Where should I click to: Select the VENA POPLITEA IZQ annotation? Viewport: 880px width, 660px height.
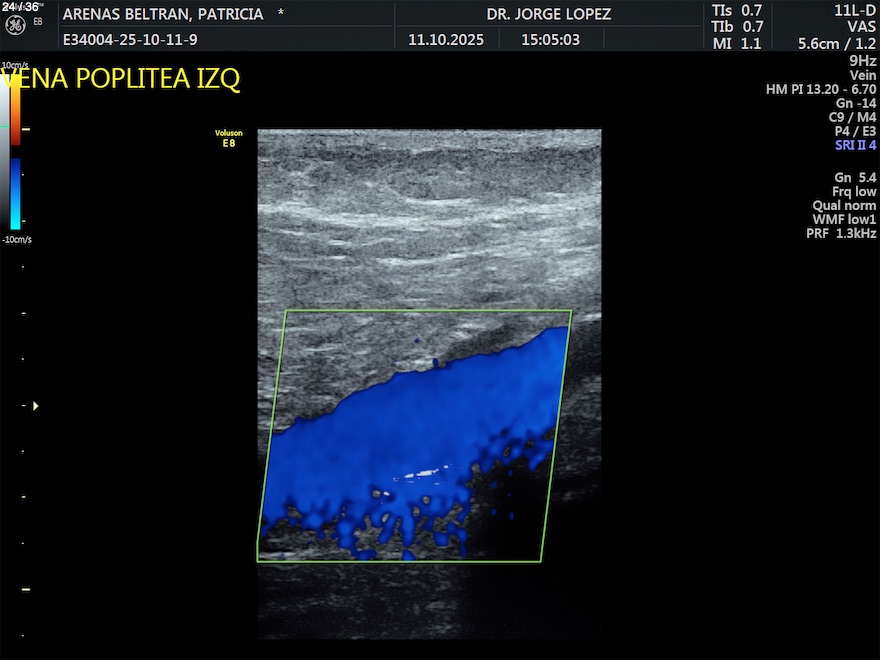[122, 80]
